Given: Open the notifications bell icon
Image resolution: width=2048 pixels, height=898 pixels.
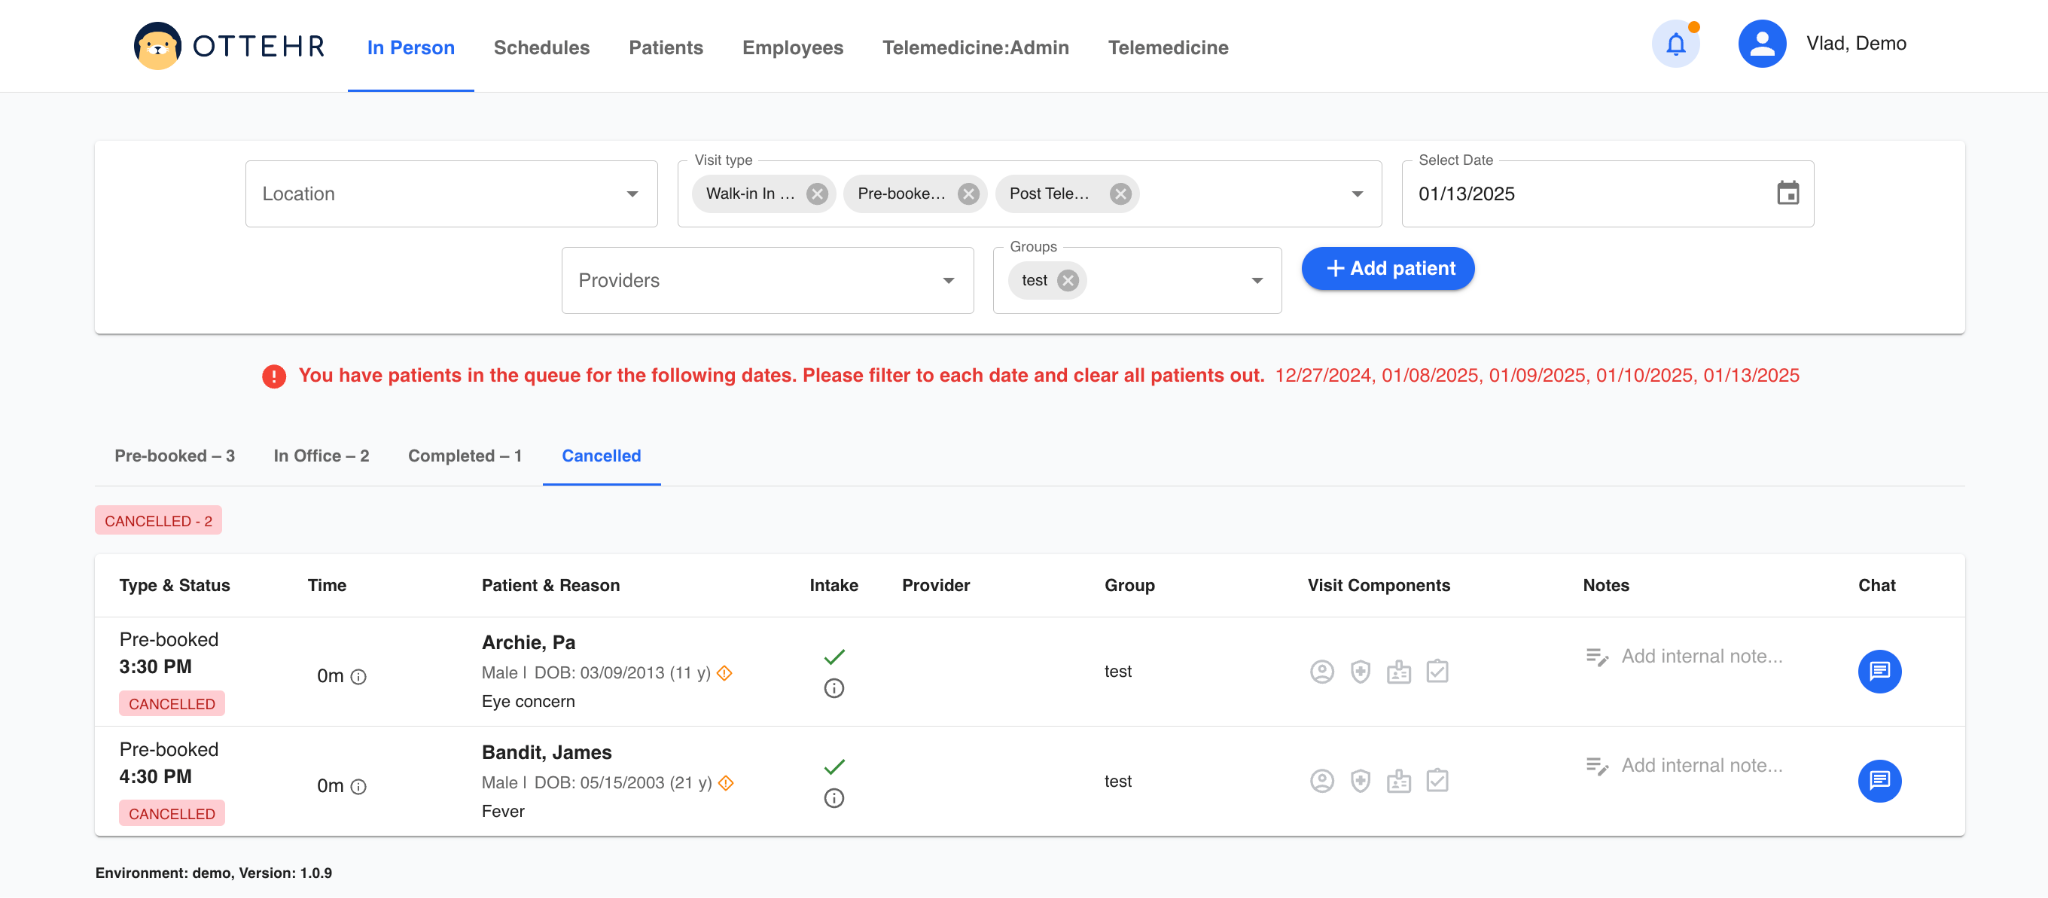Looking at the screenshot, I should 1676,44.
